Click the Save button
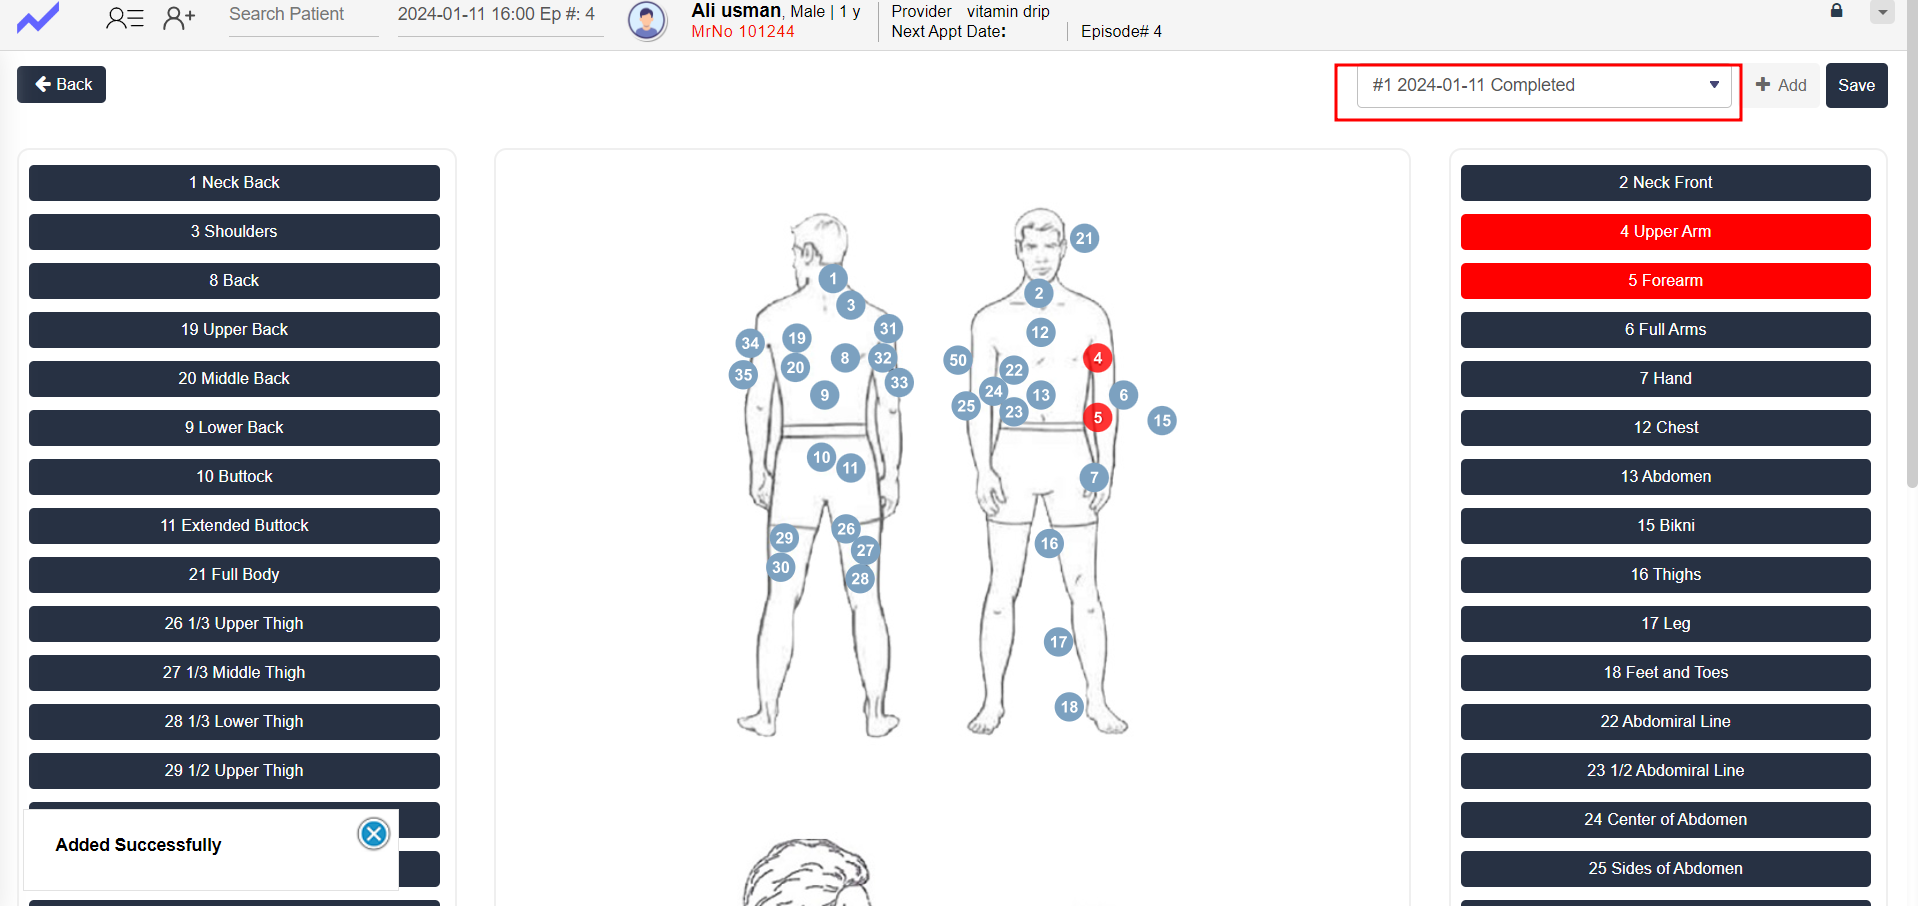This screenshot has height=906, width=1918. click(x=1856, y=86)
